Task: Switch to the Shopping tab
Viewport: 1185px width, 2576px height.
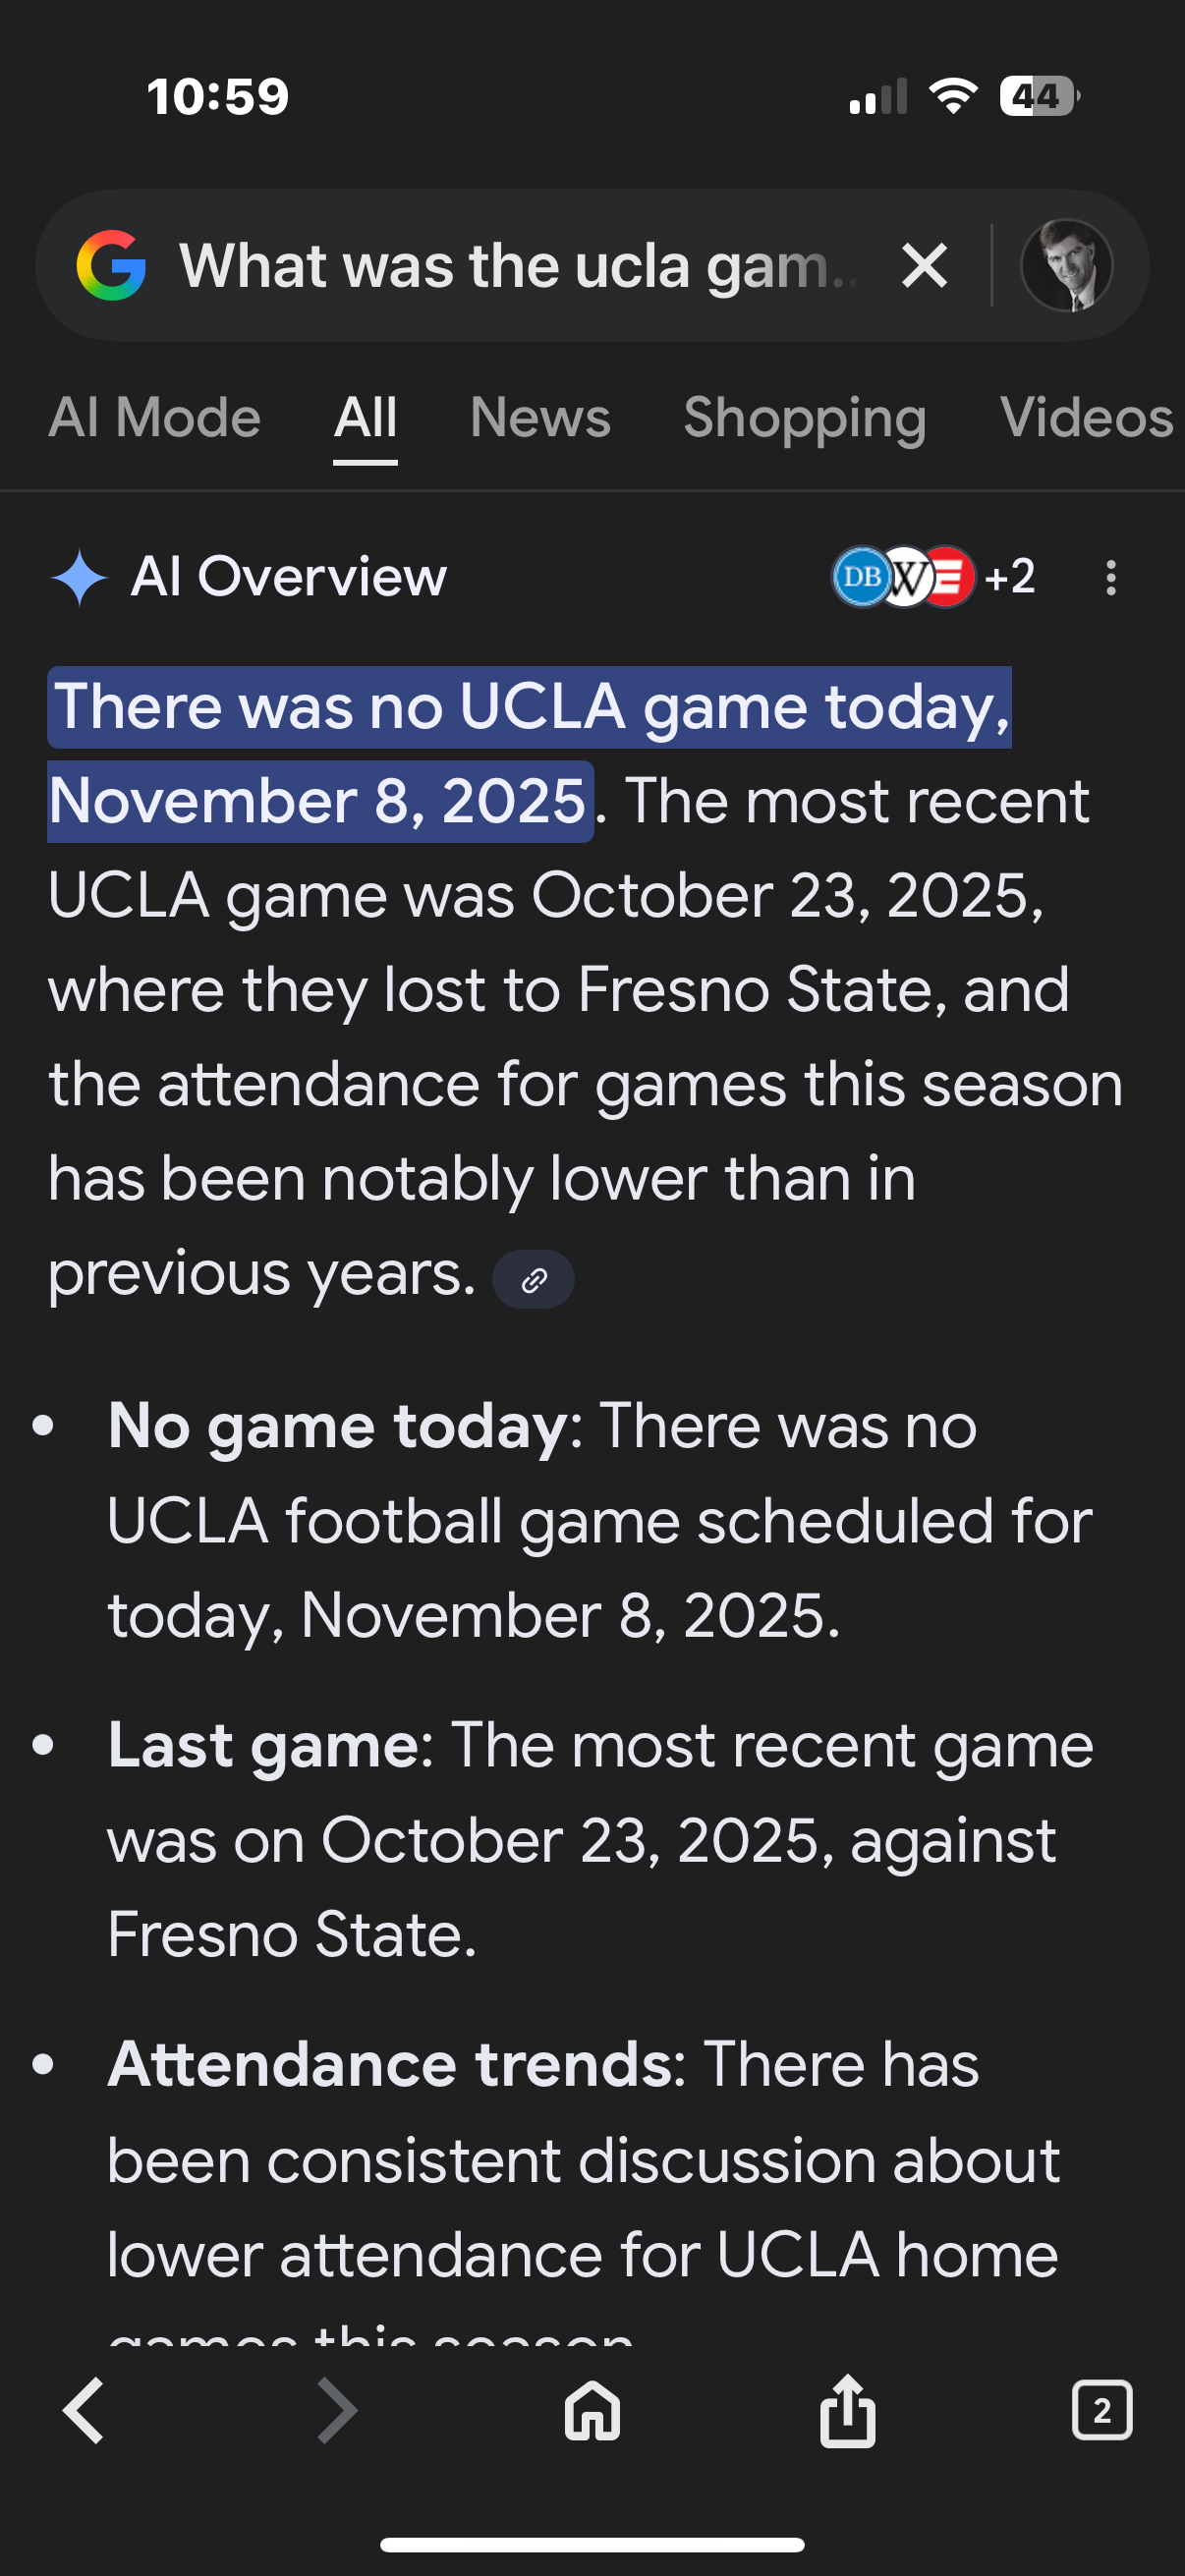Action: tap(804, 418)
